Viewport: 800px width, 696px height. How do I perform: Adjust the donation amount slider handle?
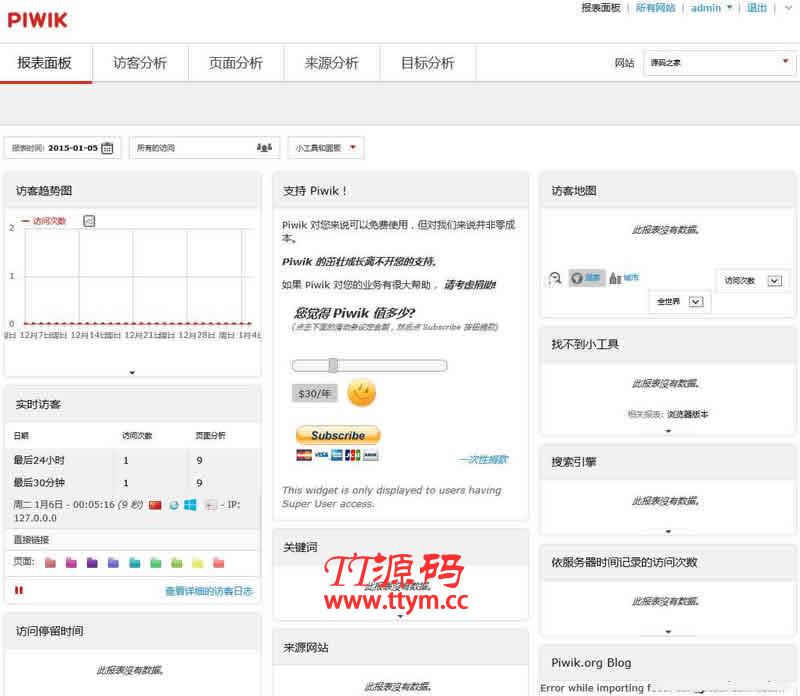(x=333, y=365)
